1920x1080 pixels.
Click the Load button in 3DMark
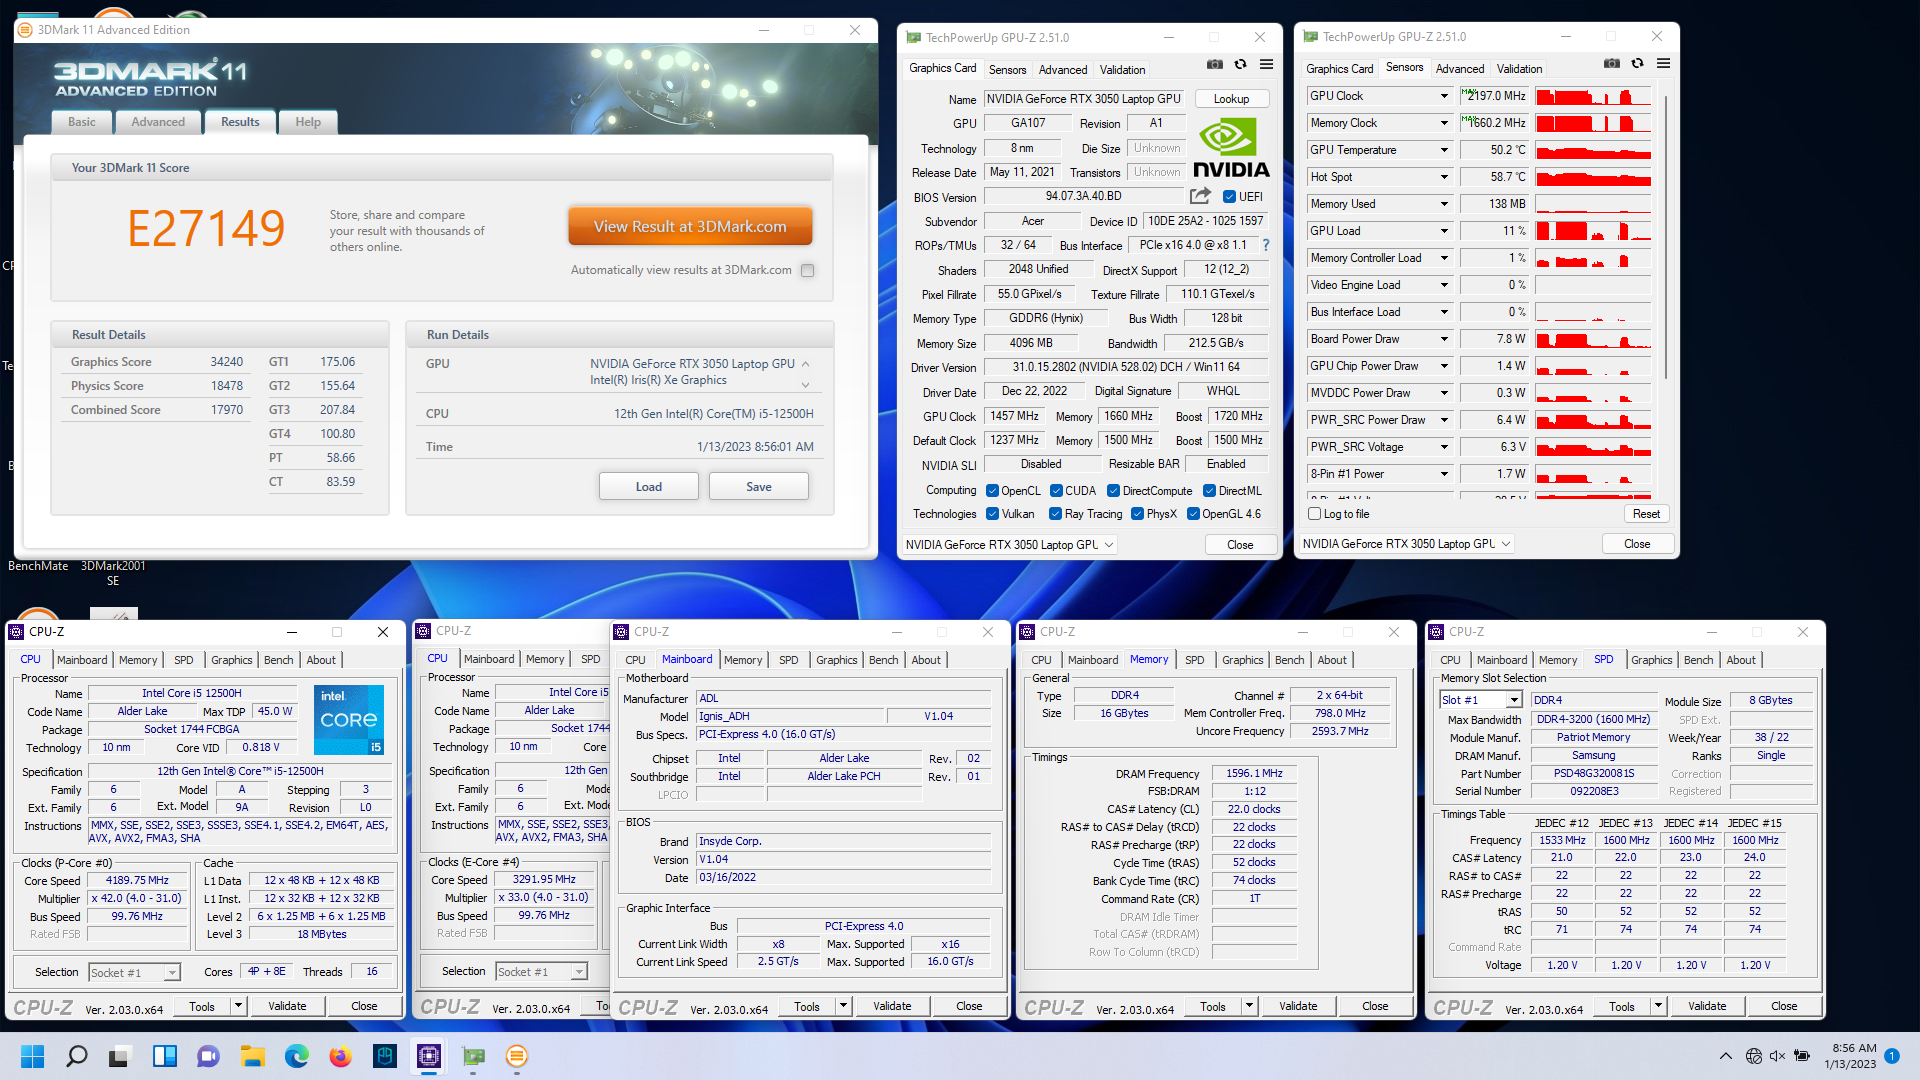pyautogui.click(x=649, y=487)
